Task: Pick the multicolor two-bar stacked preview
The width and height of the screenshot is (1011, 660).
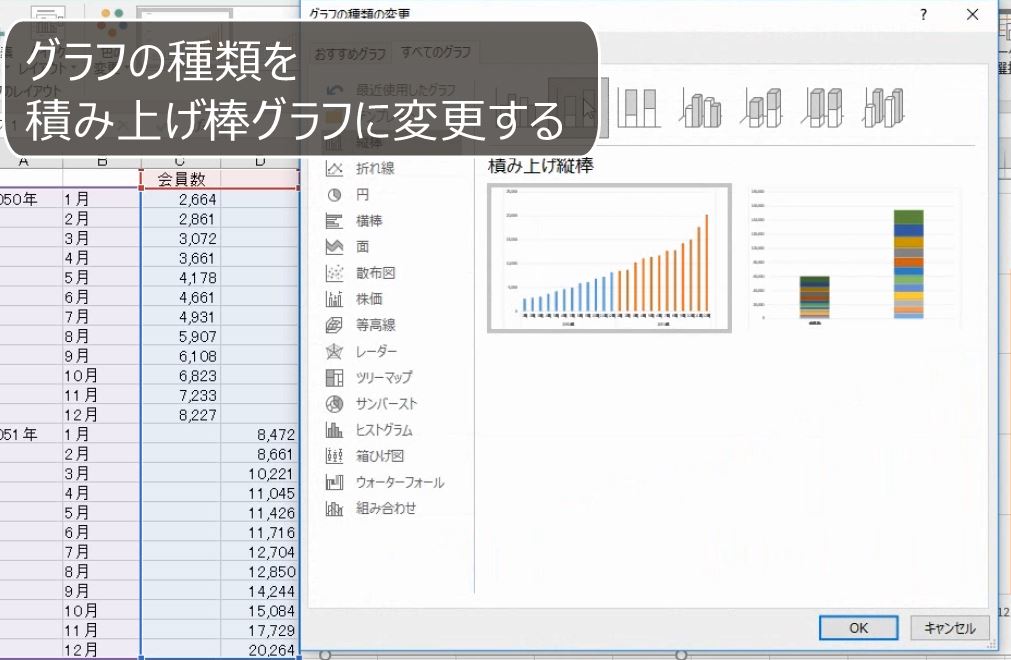Action: coord(854,258)
